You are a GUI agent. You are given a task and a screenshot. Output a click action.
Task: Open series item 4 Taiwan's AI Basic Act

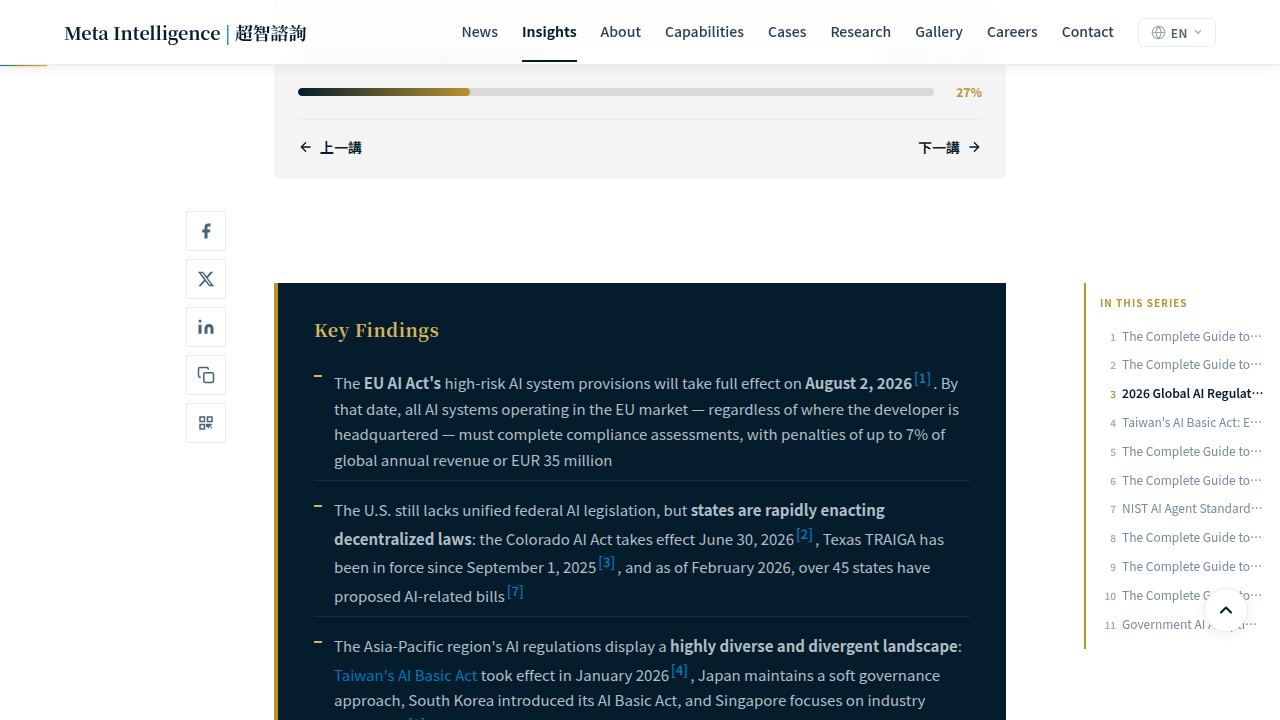(x=1184, y=423)
